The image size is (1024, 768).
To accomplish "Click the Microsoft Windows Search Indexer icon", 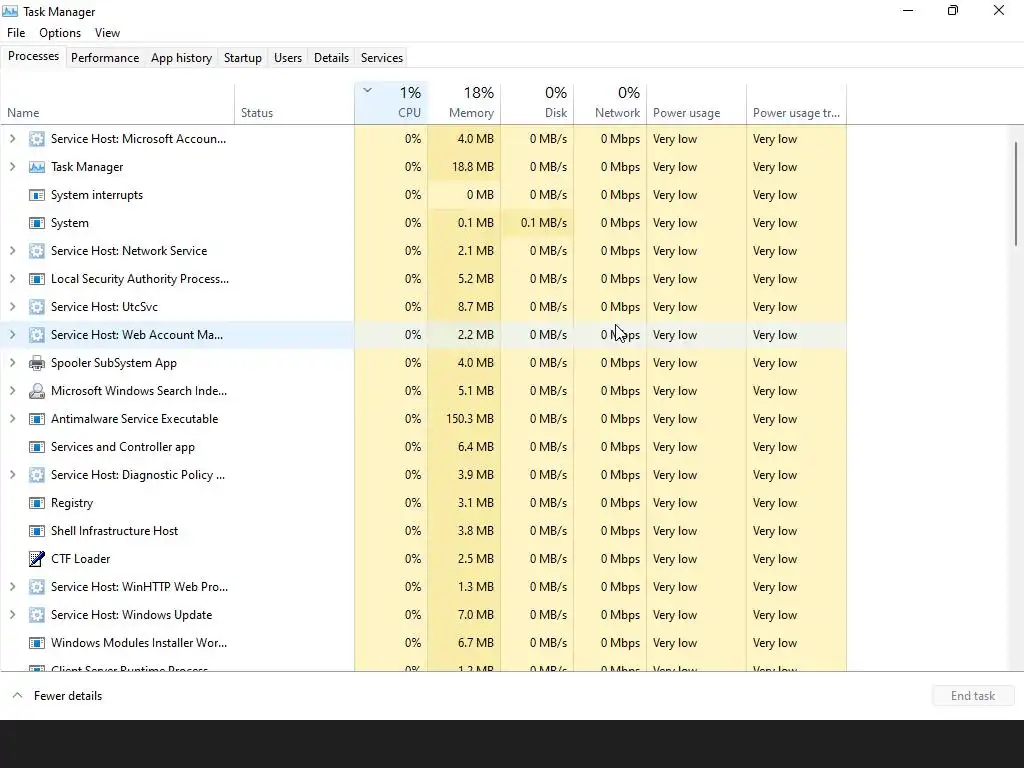I will 37,391.
